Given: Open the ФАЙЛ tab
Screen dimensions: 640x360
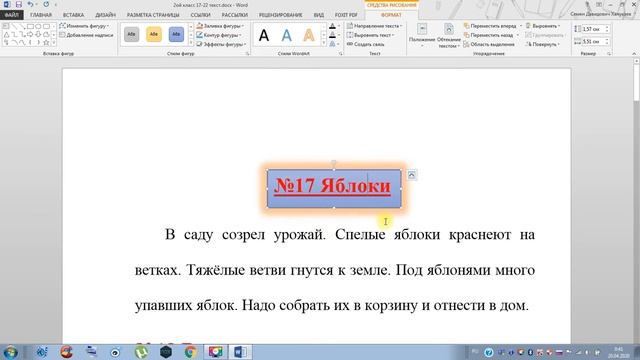Looking at the screenshot, I should (x=11, y=15).
